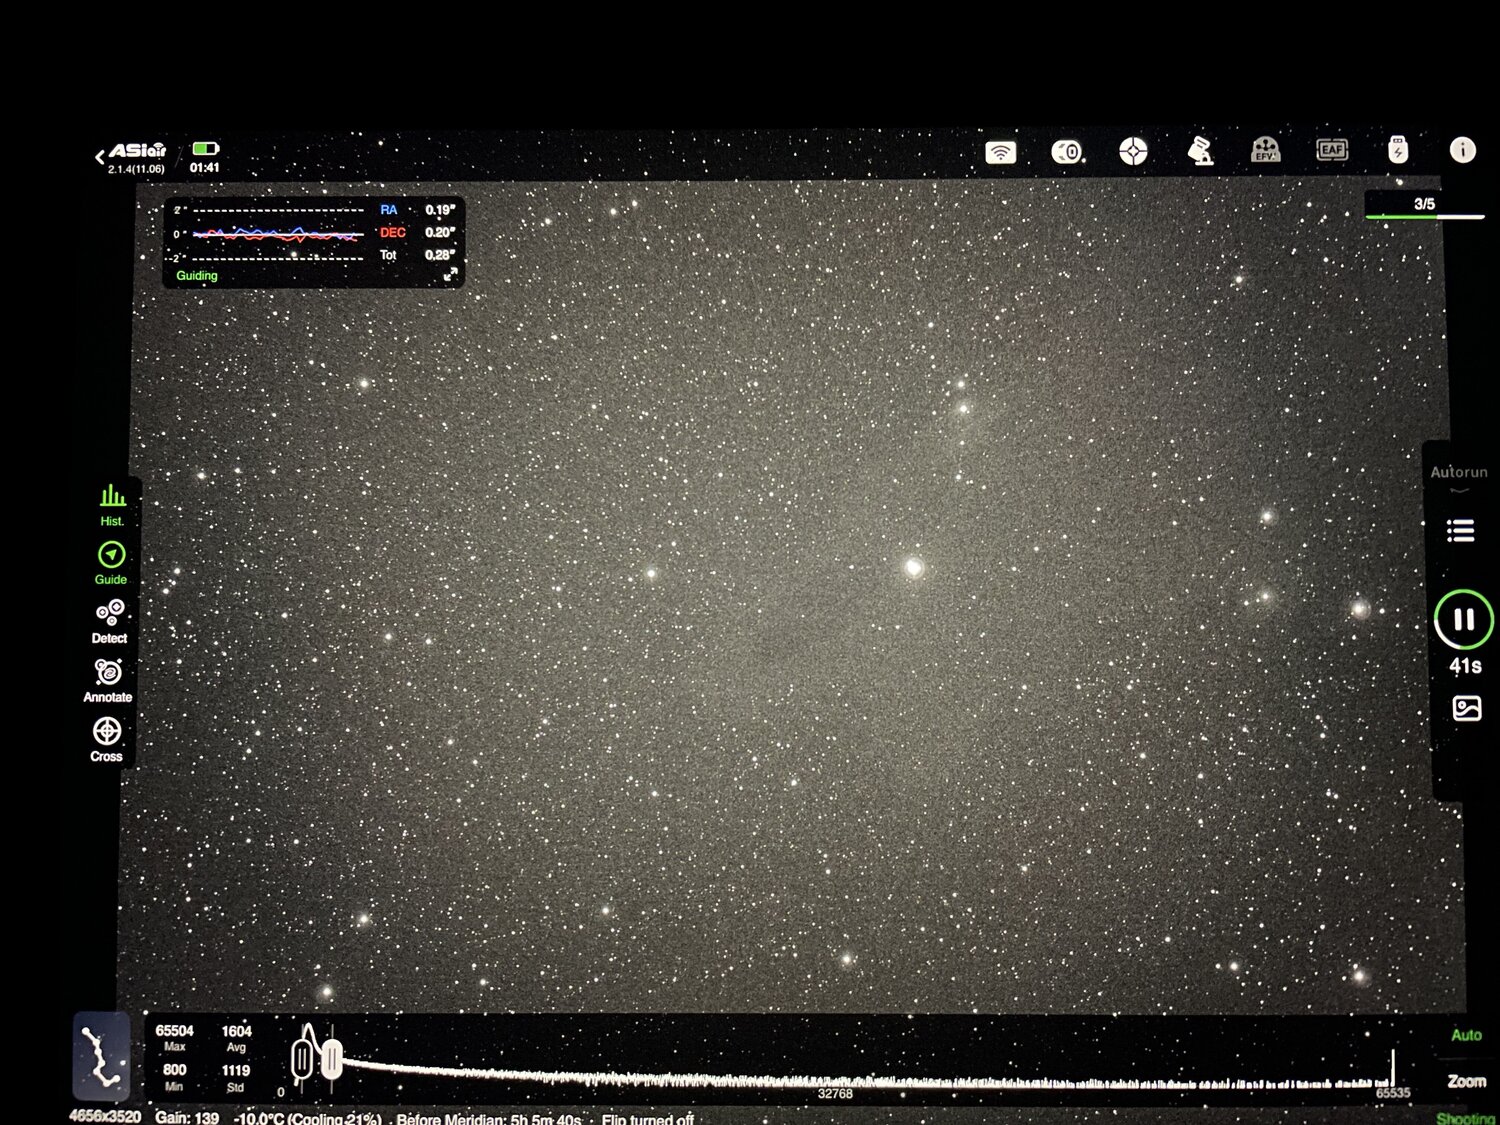Viewport: 1500px width, 1125px height.
Task: Open the telescope mount settings icon
Action: click(x=1200, y=151)
